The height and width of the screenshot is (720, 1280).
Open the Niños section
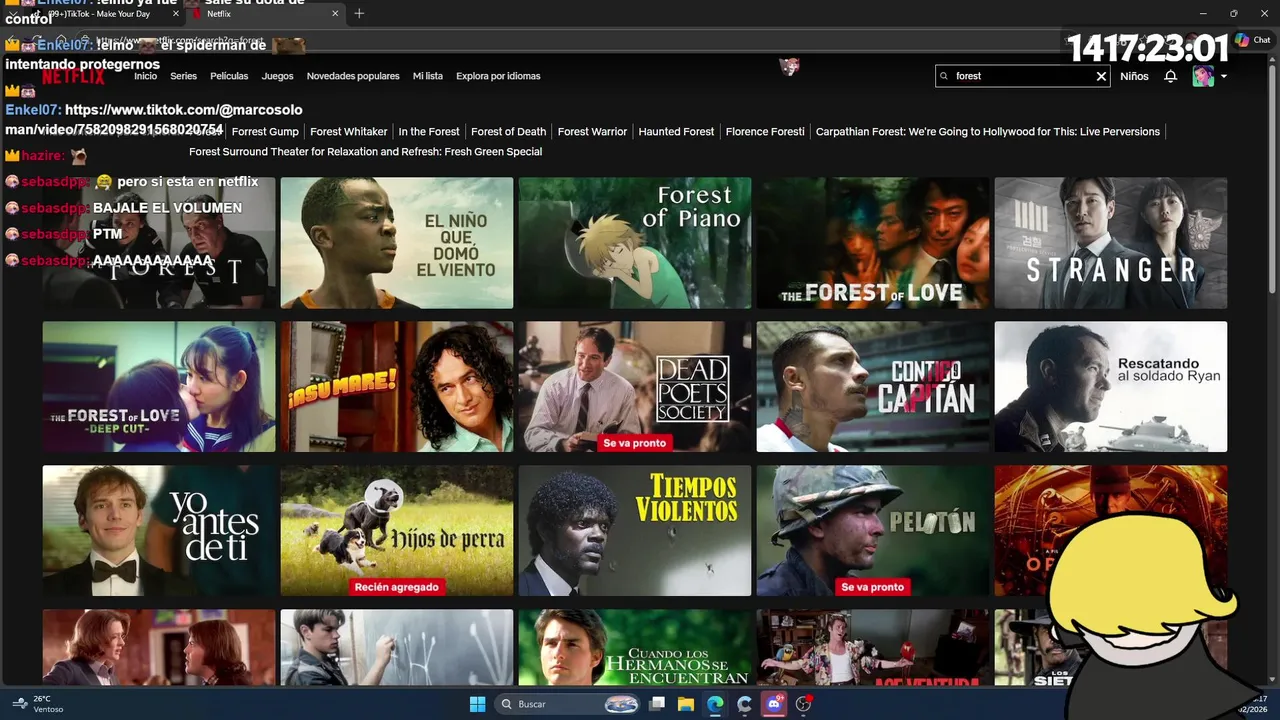[1134, 76]
